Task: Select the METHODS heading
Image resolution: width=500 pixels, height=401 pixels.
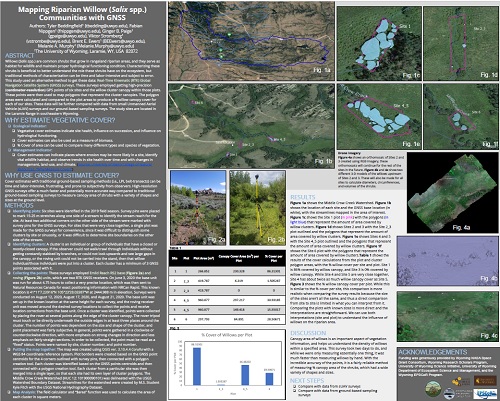Action: pyautogui.click(x=19, y=205)
